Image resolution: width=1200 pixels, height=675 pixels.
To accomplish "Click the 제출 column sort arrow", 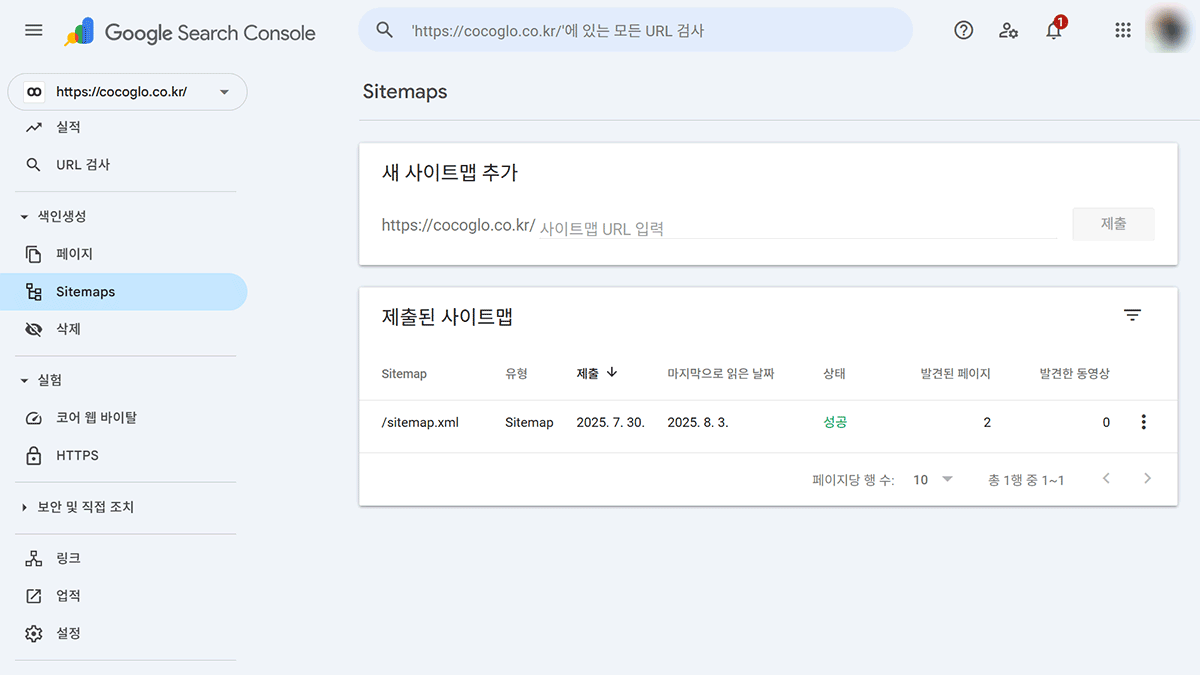I will click(x=612, y=372).
